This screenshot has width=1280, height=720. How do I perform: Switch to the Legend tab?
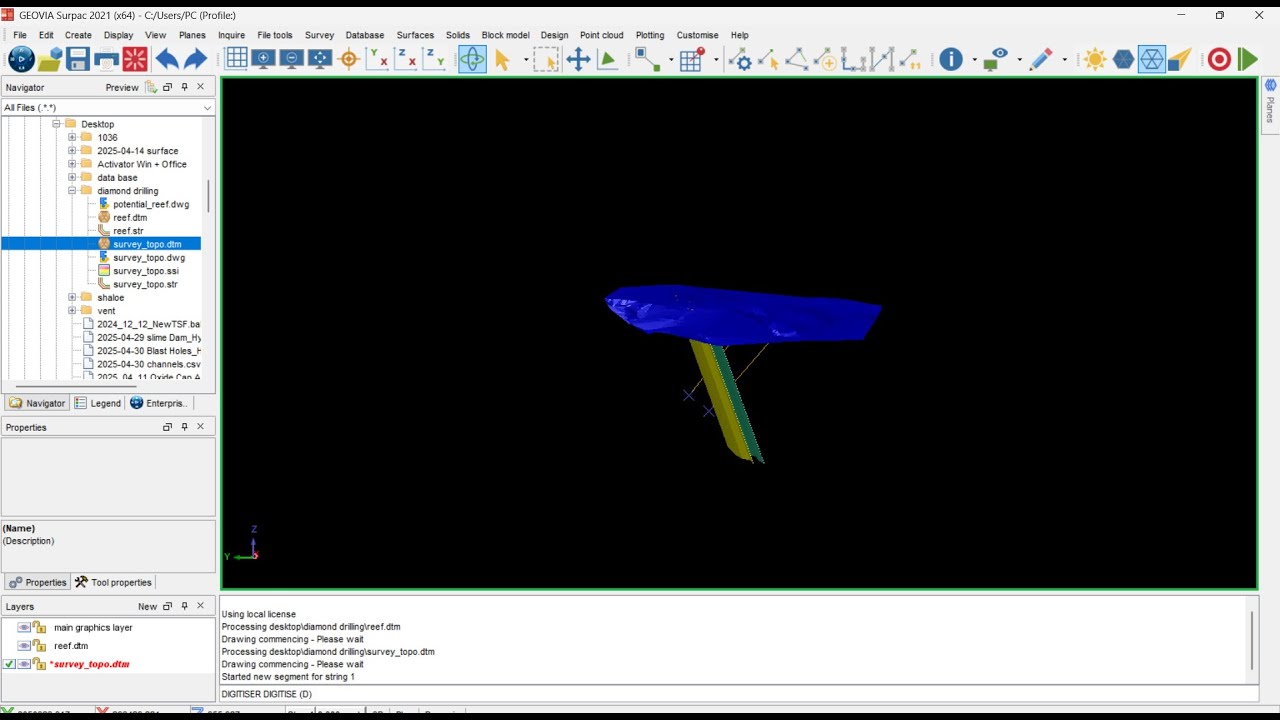pyautogui.click(x=98, y=403)
